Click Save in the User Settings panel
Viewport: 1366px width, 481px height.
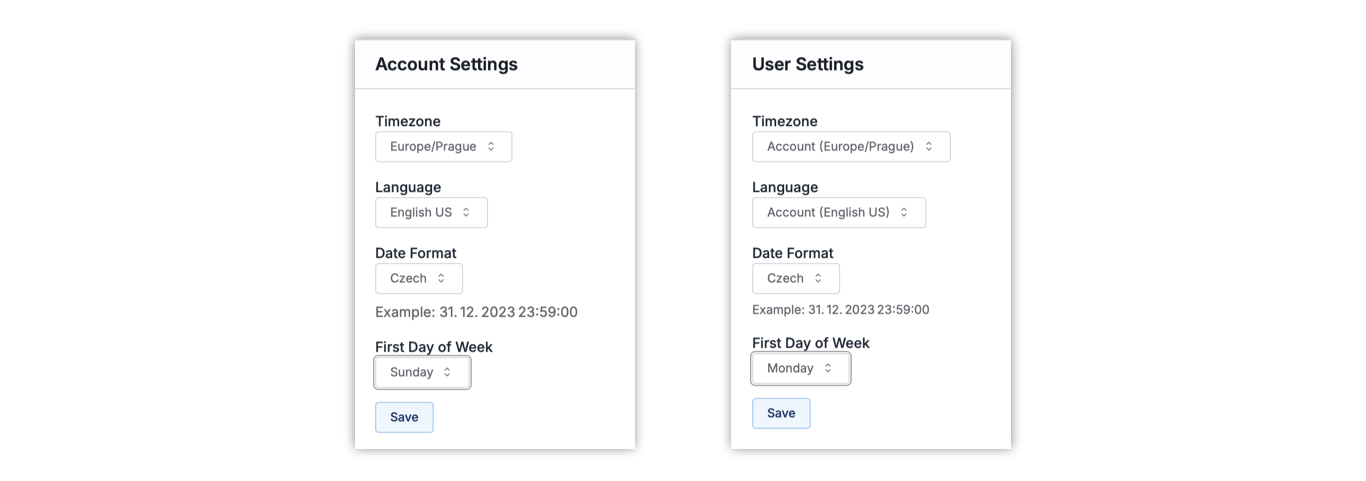781,413
